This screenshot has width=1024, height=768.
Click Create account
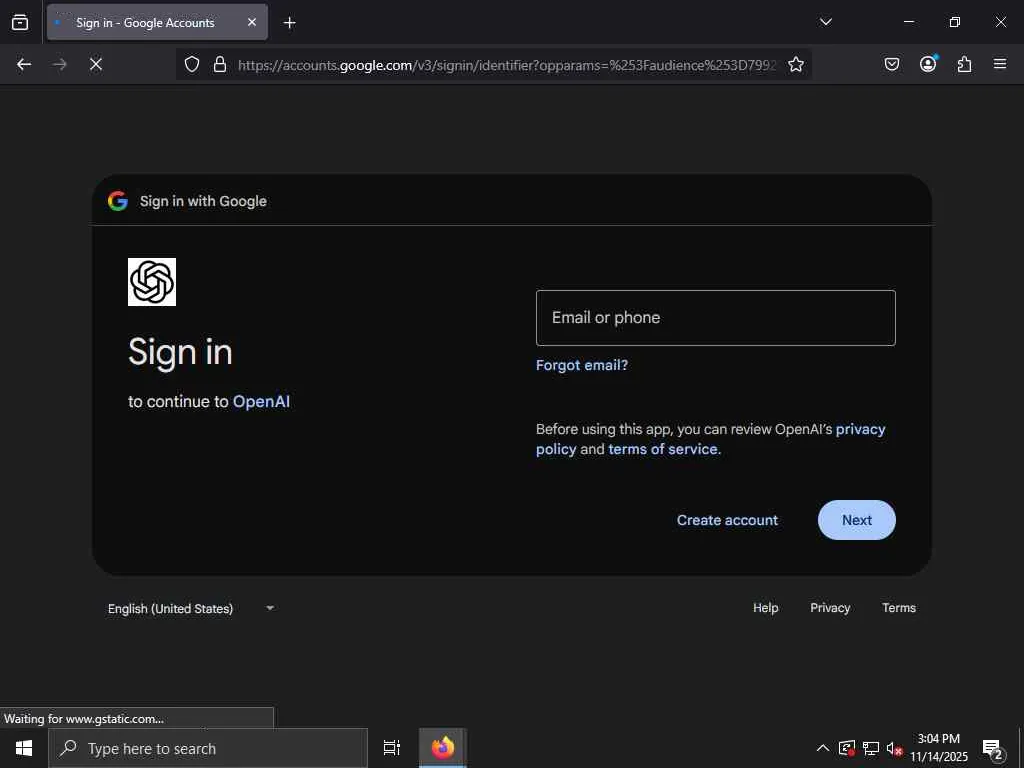tap(728, 520)
